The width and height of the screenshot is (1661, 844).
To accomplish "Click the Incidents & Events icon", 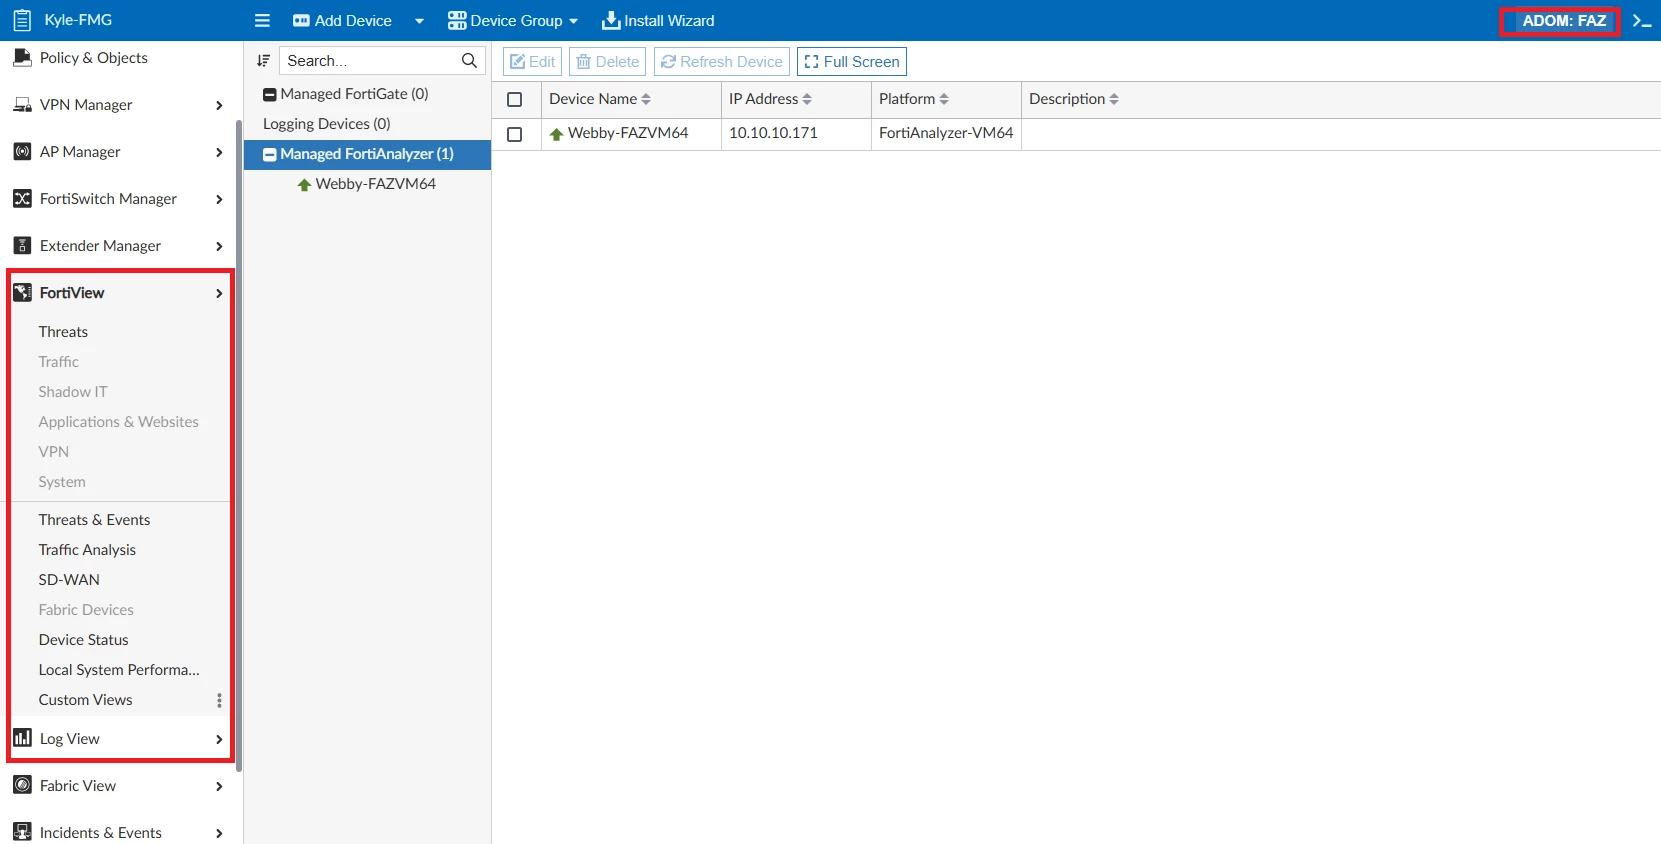I will tap(22, 833).
